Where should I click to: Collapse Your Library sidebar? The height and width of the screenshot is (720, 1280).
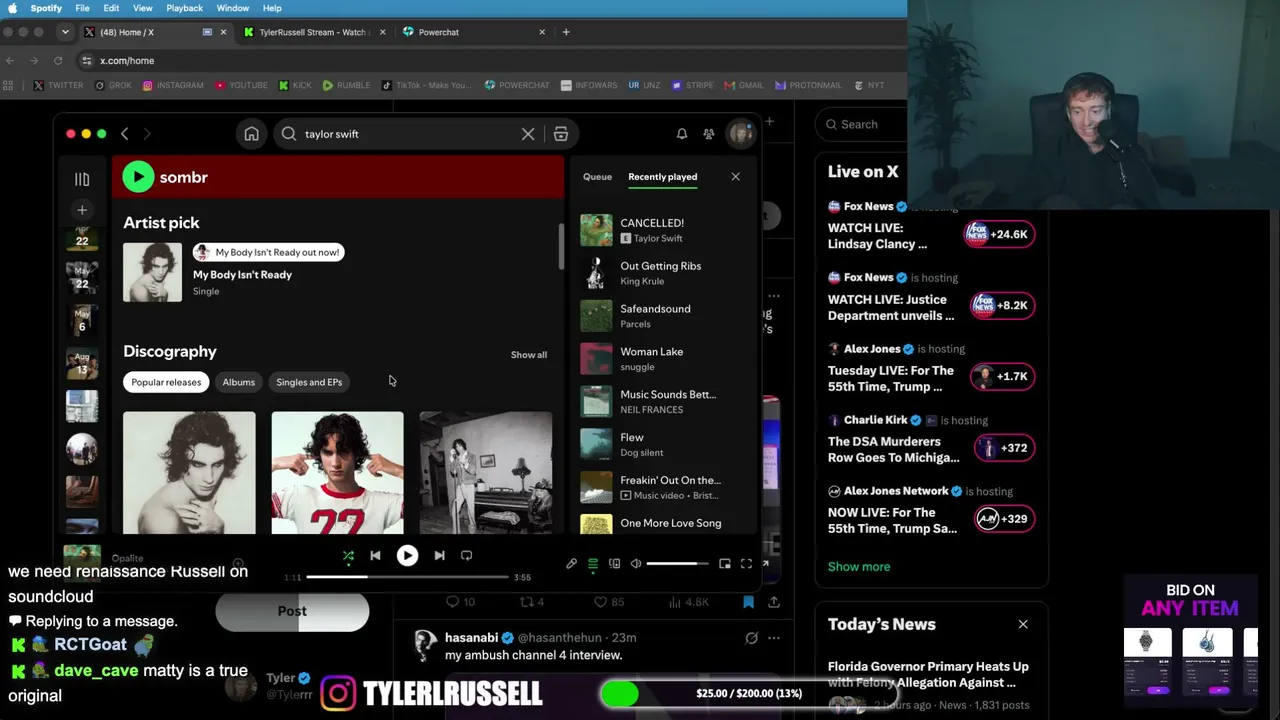(x=82, y=179)
